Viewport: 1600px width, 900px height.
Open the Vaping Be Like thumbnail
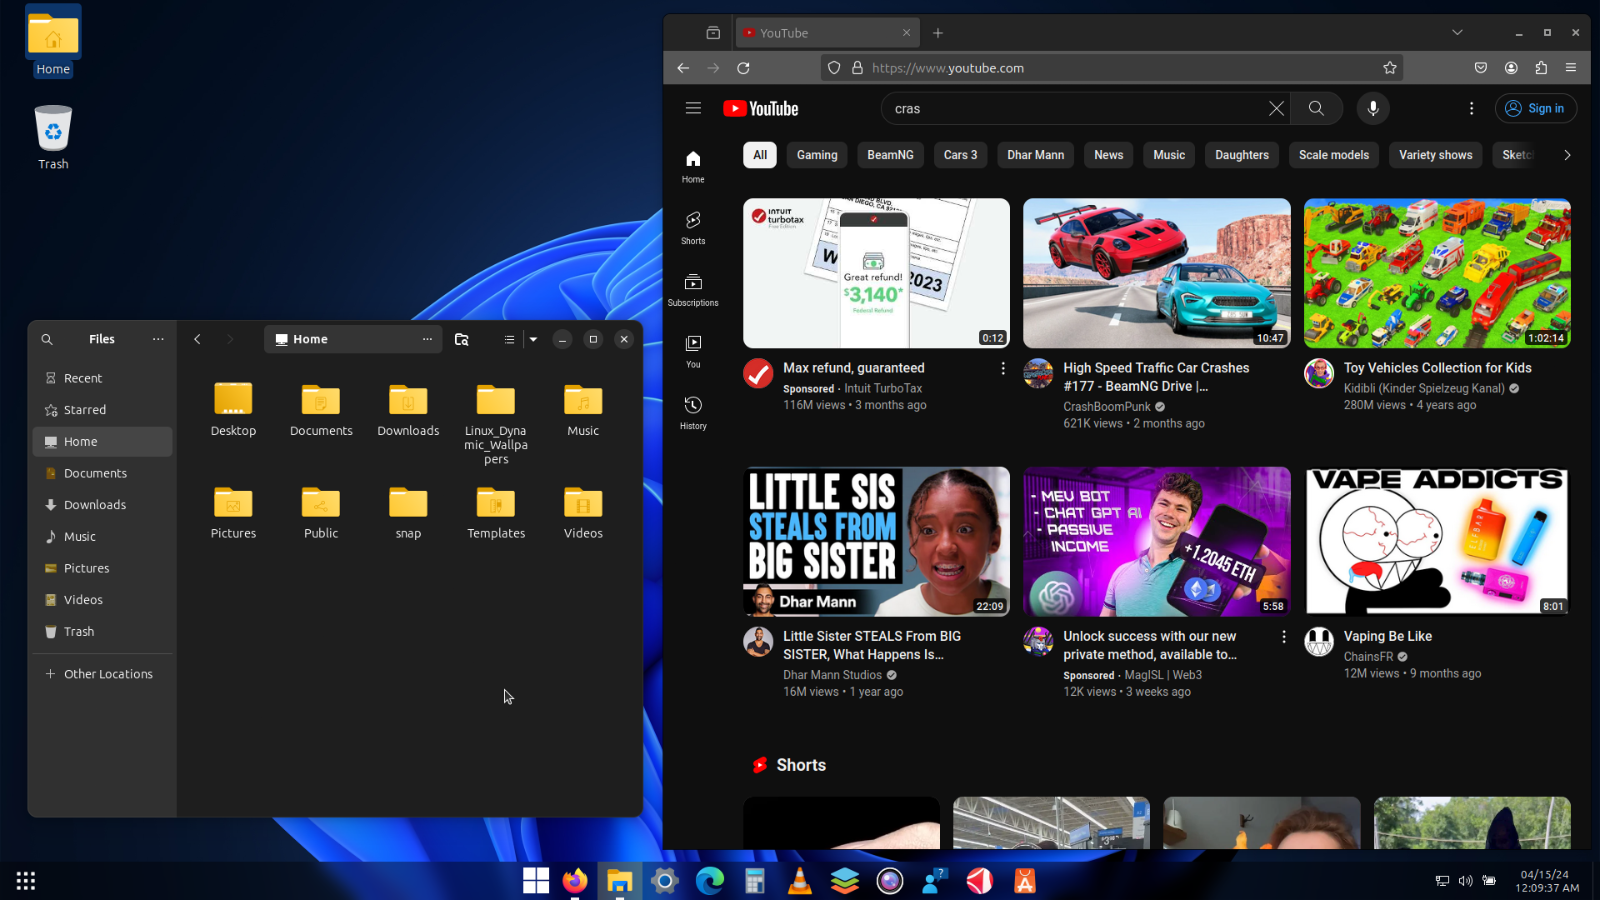(1437, 541)
